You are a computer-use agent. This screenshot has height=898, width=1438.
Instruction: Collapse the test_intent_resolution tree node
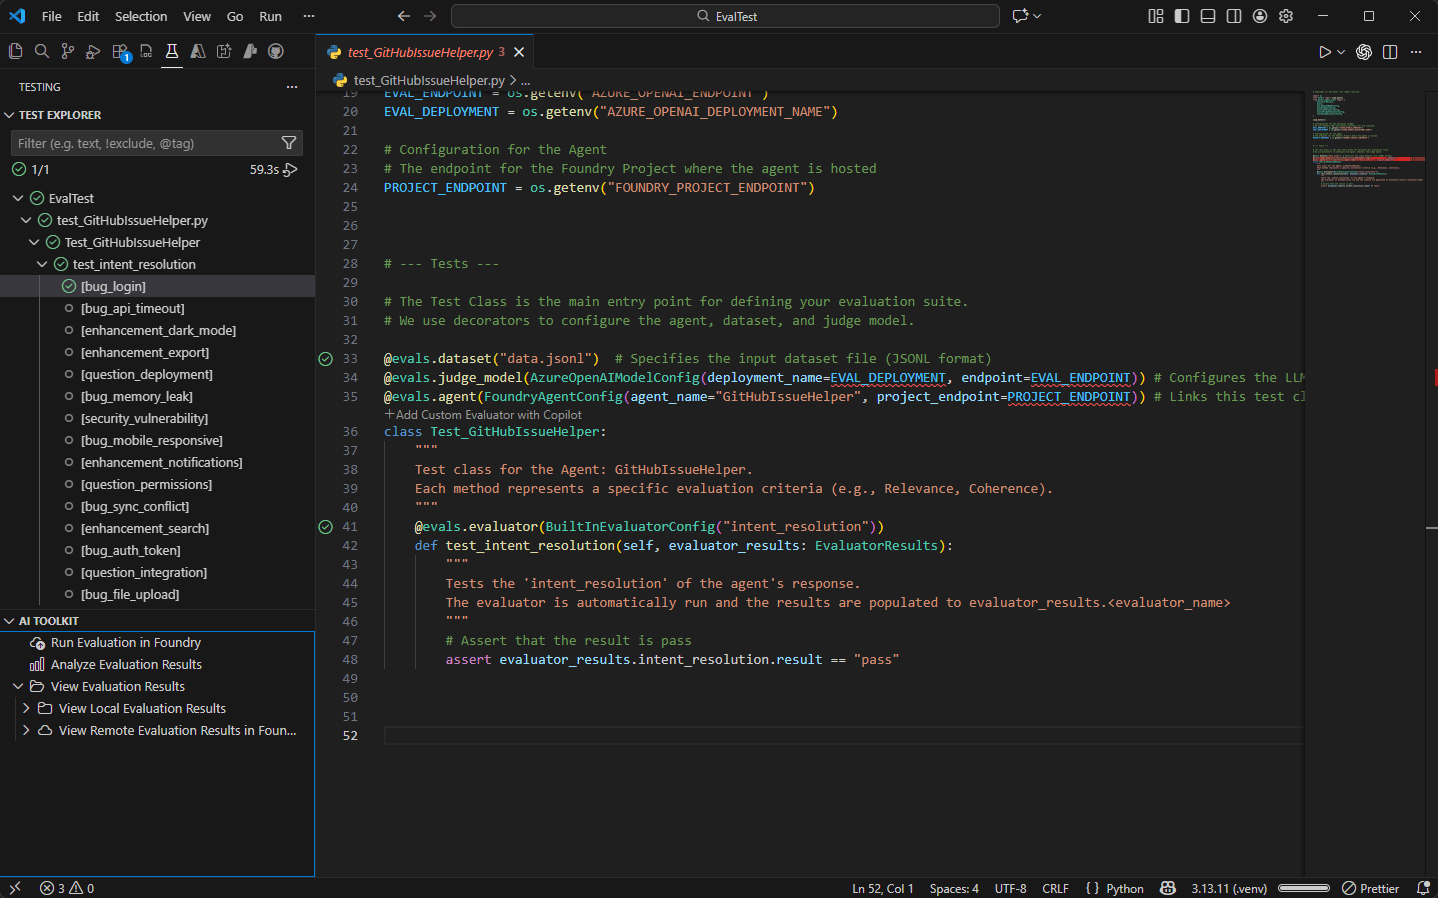(x=41, y=263)
